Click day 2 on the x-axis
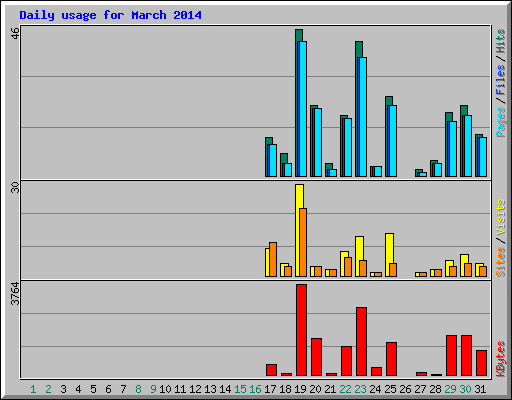 coord(48,389)
